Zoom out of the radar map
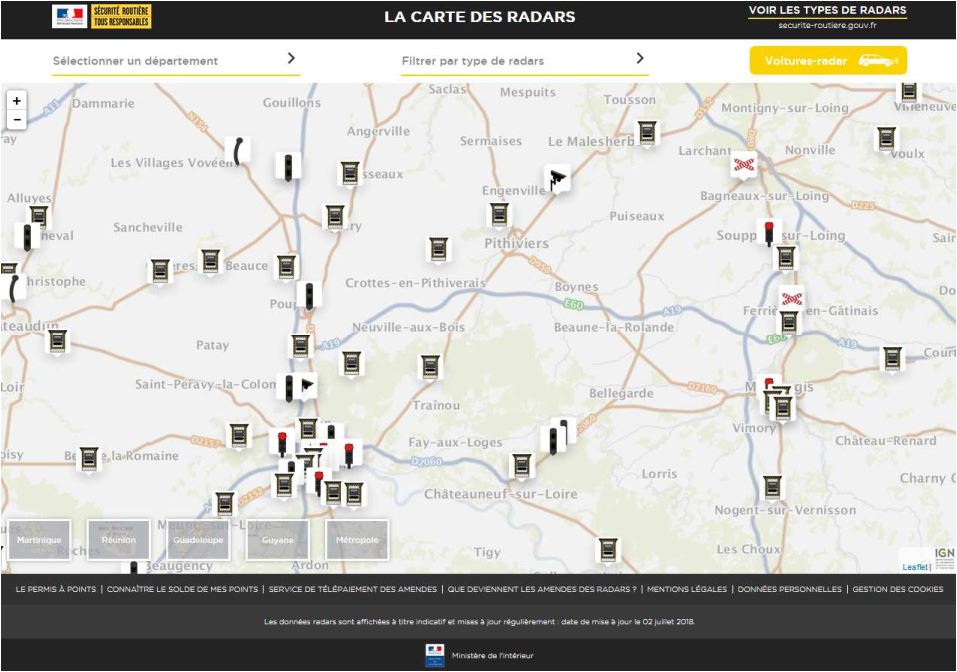The height and width of the screenshot is (672, 957). coord(16,119)
